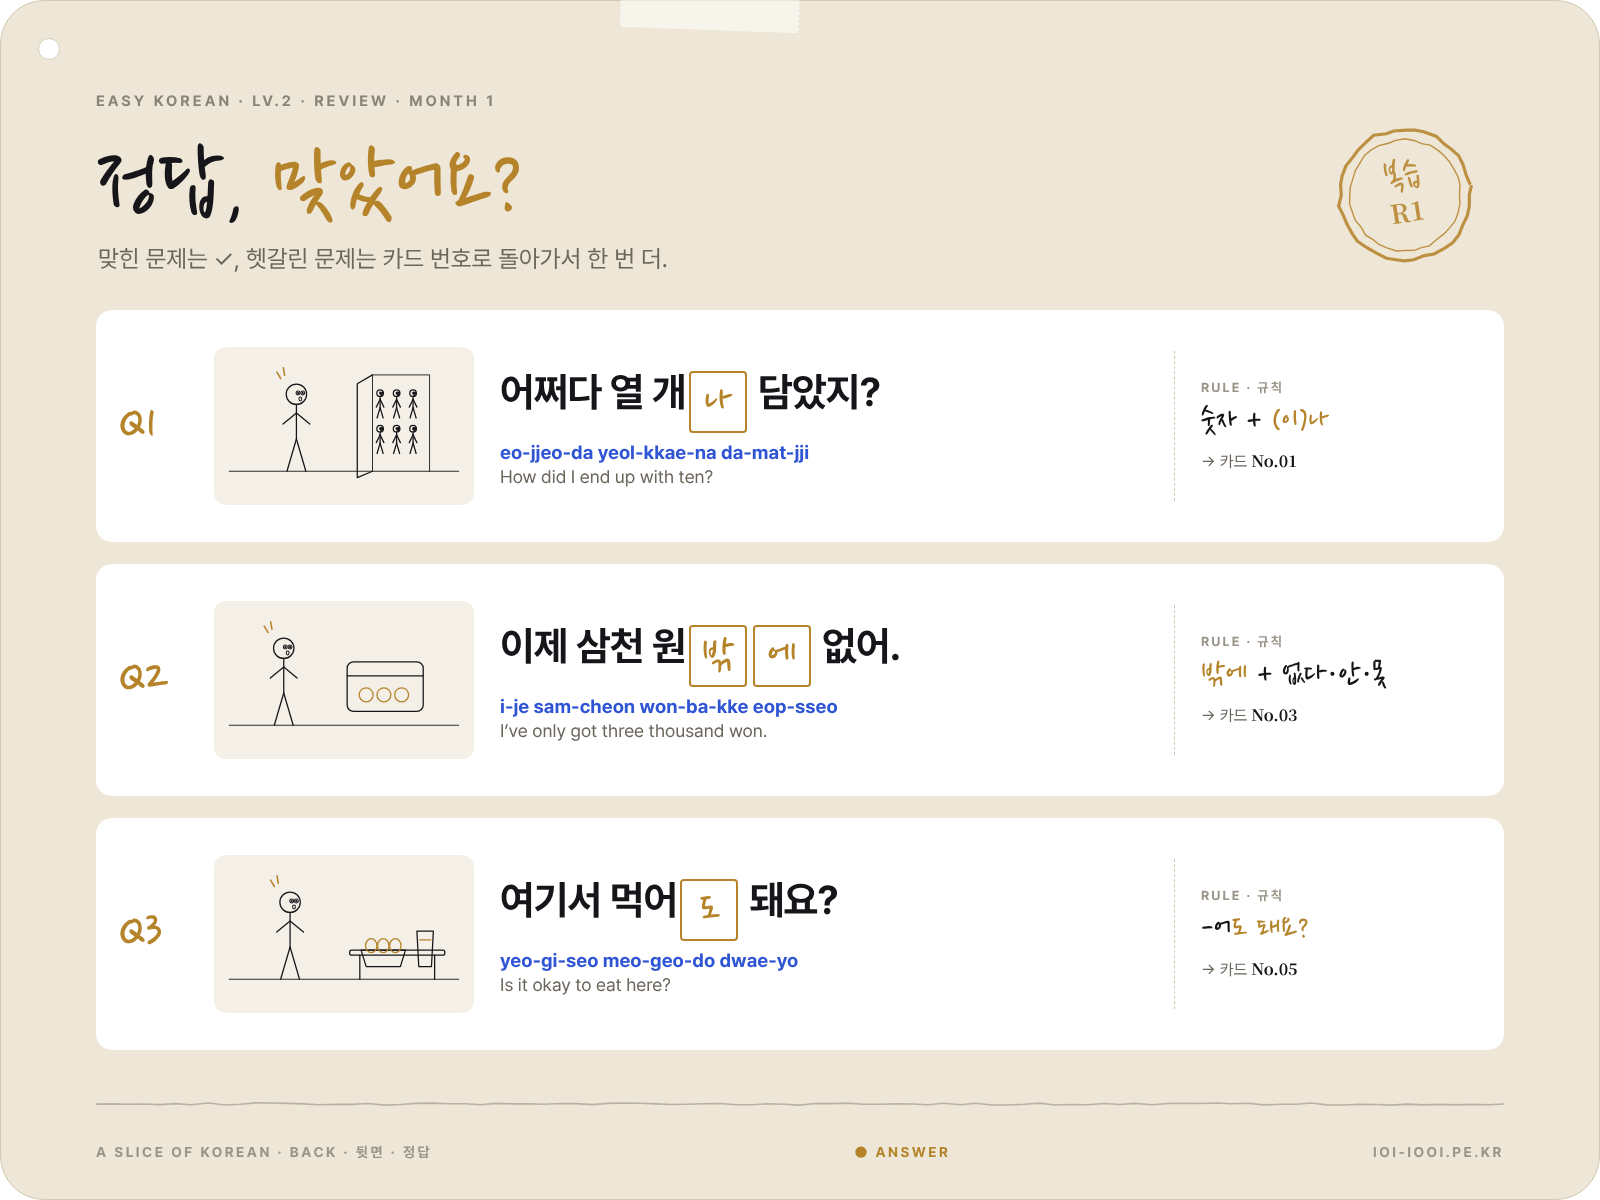Select the 나 answer box
This screenshot has width=1600, height=1200.
tap(718, 402)
